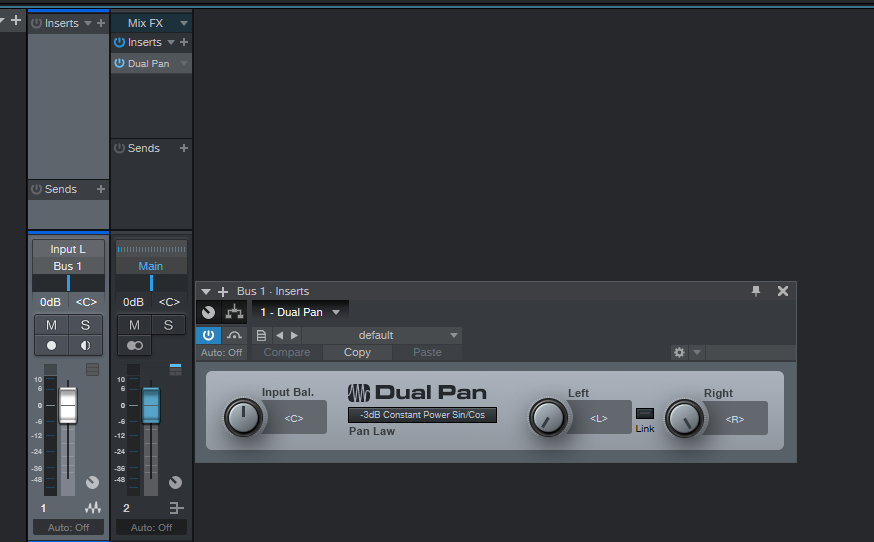
Task: Click Main channel blue fader handle
Action: tap(151, 405)
